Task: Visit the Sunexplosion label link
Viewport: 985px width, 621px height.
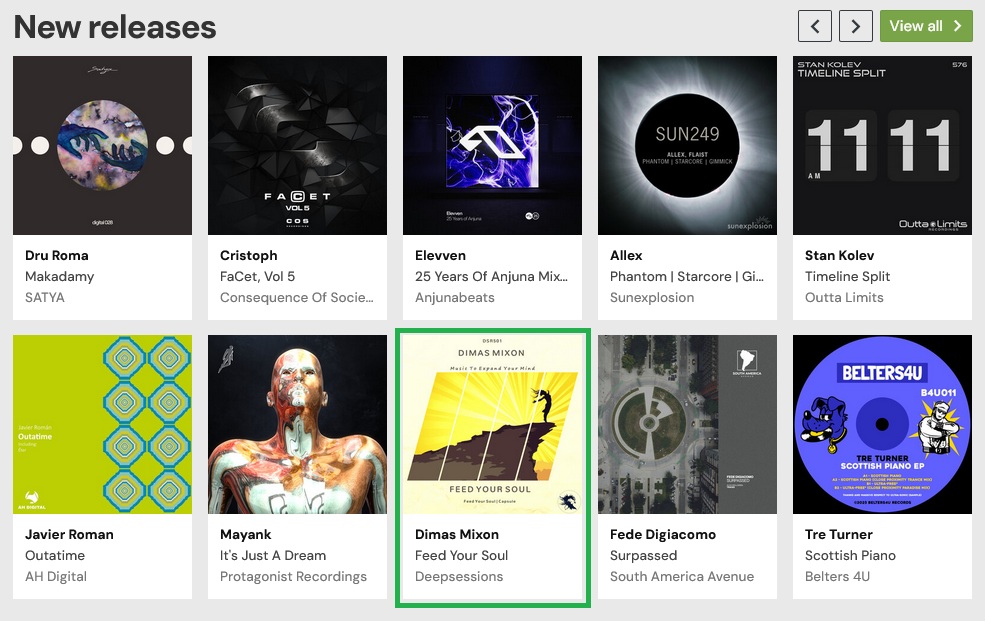Action: click(x=652, y=298)
